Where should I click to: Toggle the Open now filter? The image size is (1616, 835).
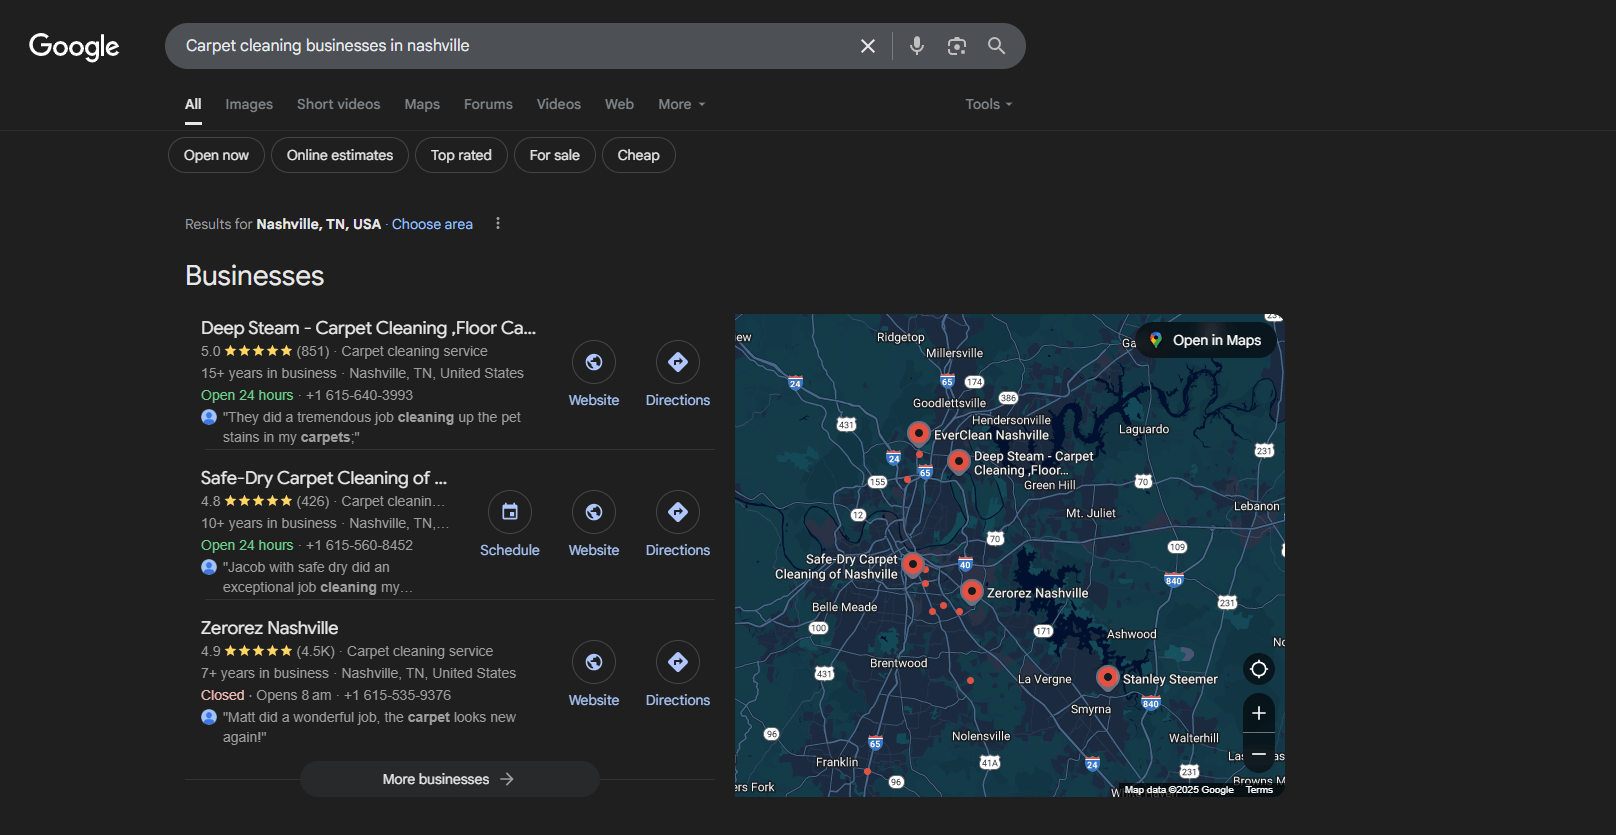tap(216, 155)
